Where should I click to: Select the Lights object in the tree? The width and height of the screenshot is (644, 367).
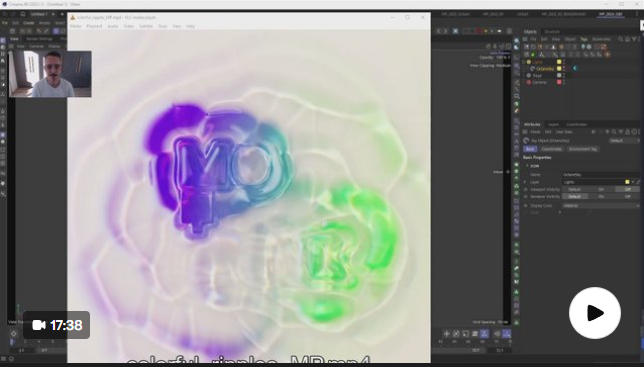pos(538,62)
